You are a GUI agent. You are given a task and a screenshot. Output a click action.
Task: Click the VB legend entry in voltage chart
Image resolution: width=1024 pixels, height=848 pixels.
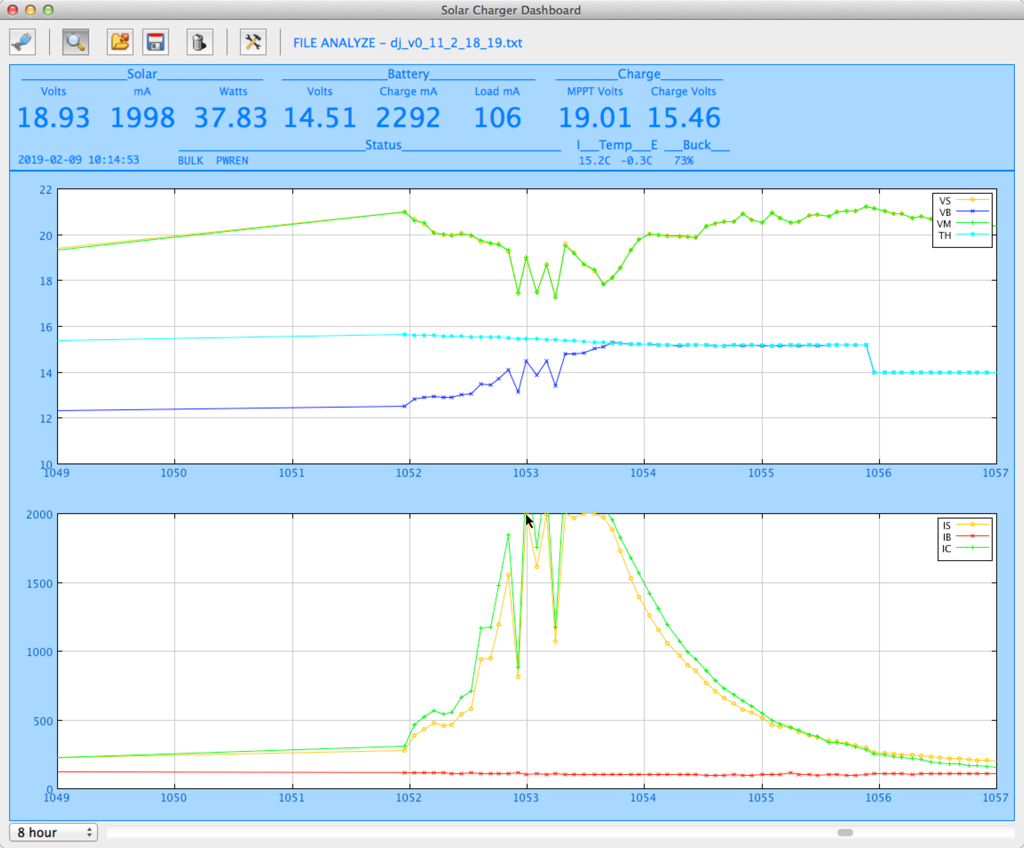(963, 212)
